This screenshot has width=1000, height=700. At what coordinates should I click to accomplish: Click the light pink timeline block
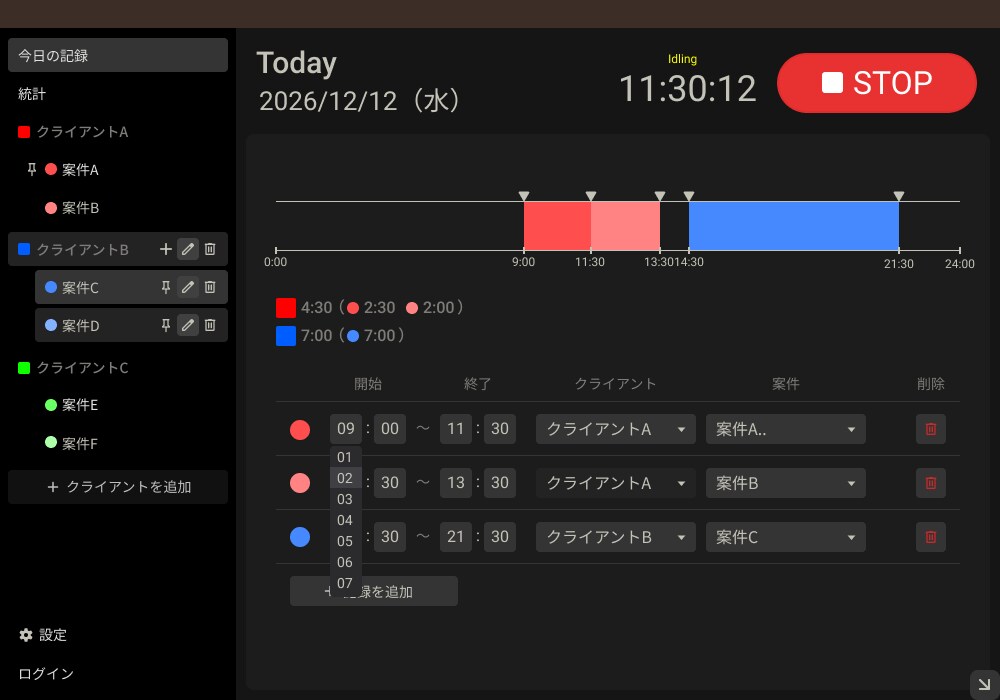(625, 226)
